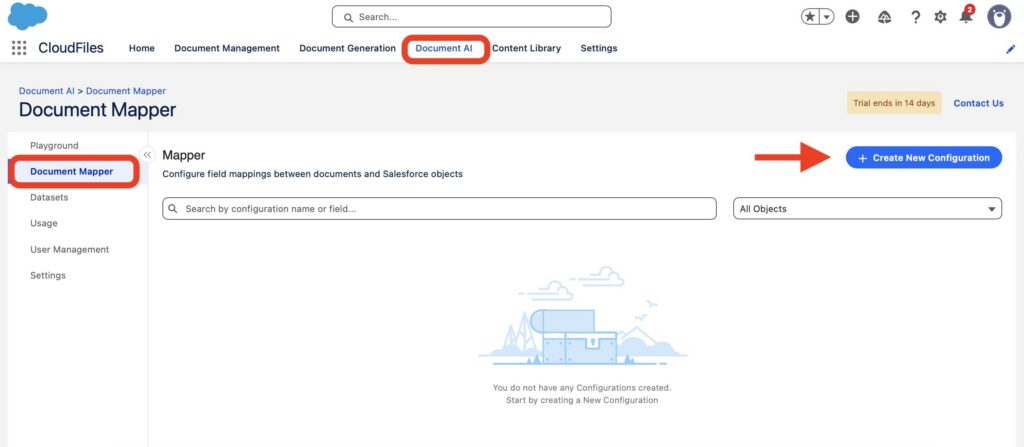Viewport: 1024px width, 447px height.
Task: Open Playground in the sidebar
Action: 54,146
